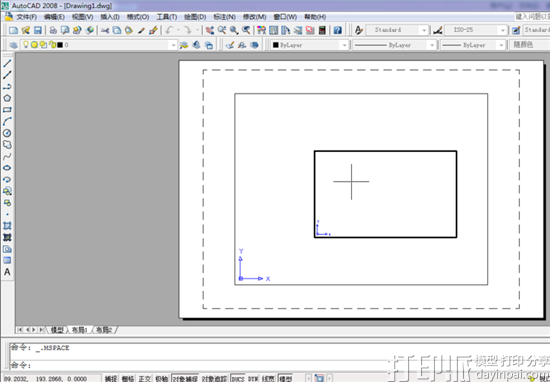Click the Undo arrow icon

(x=169, y=30)
